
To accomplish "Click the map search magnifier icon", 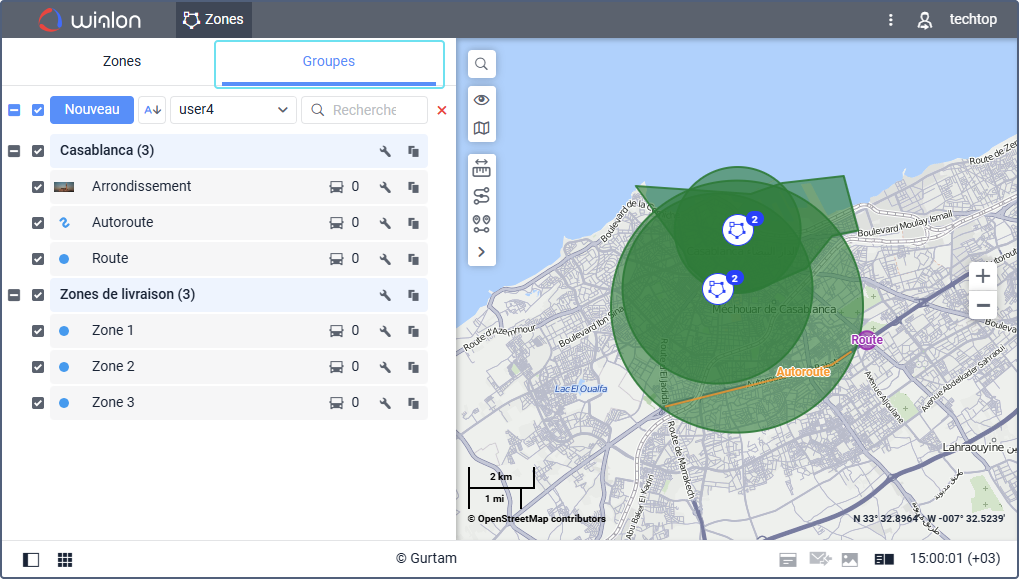I will [481, 64].
